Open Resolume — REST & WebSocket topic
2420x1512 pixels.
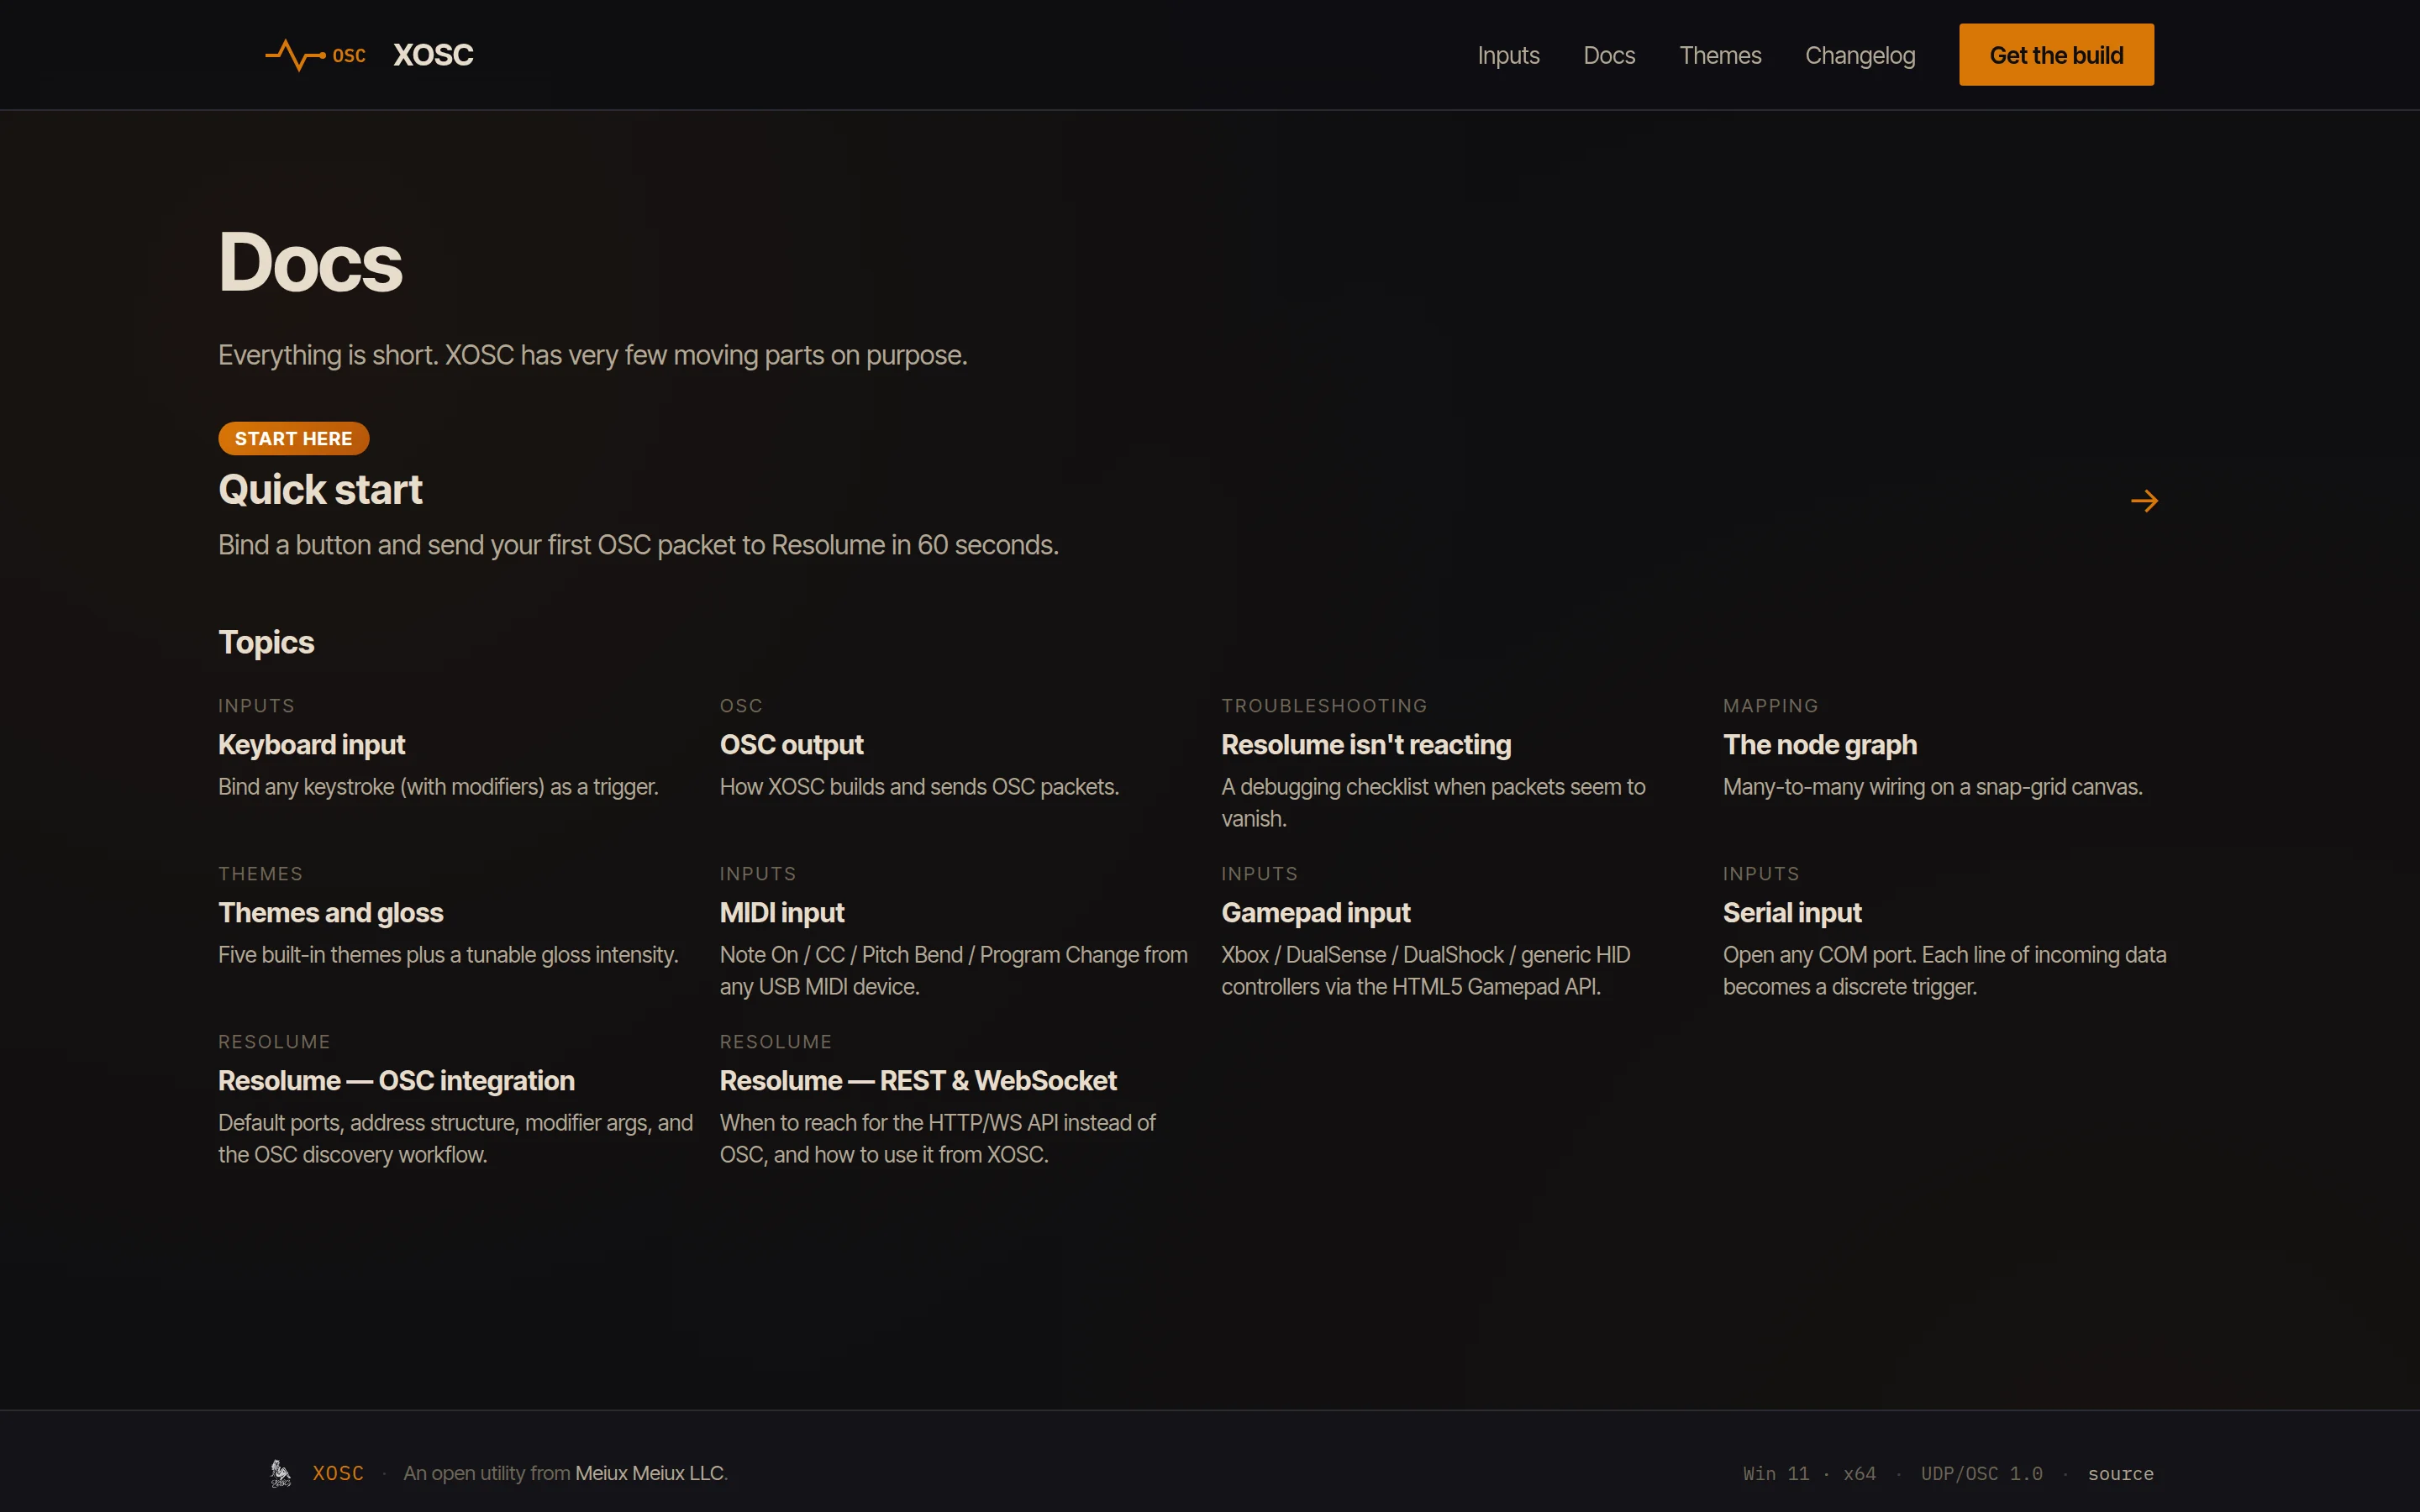[x=917, y=1081]
